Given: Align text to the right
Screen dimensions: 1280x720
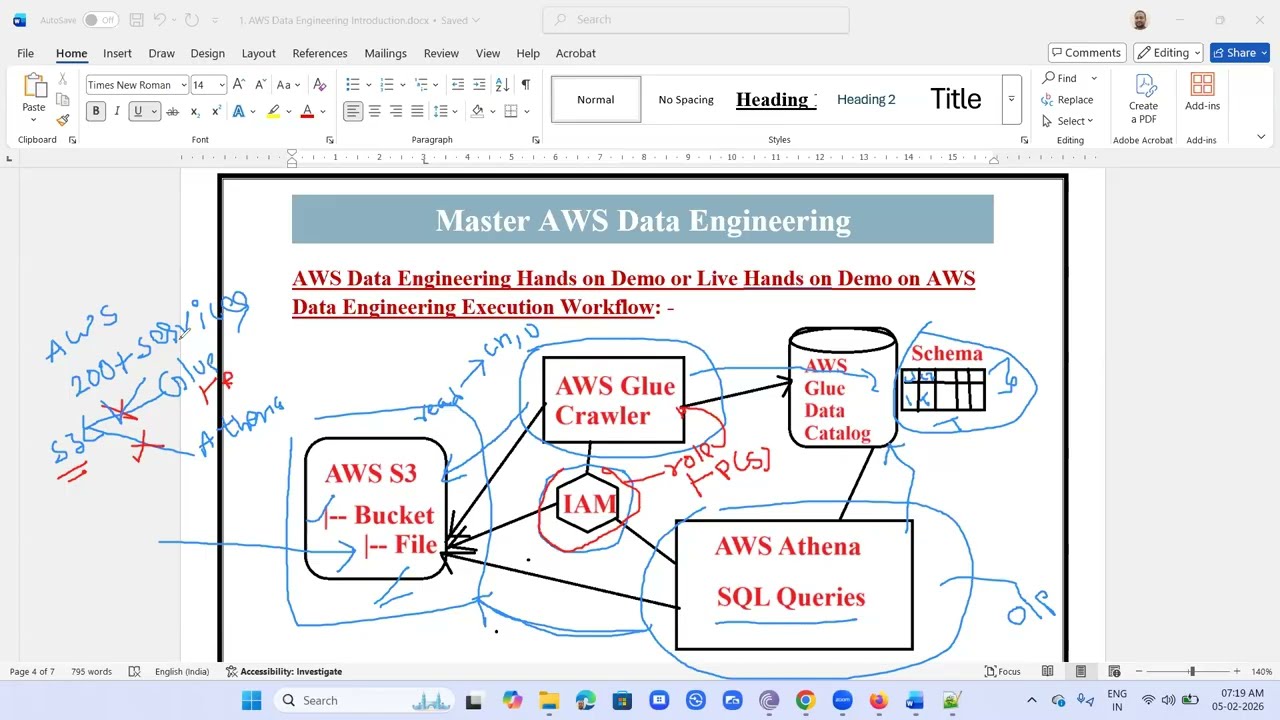Looking at the screenshot, I should 396,111.
